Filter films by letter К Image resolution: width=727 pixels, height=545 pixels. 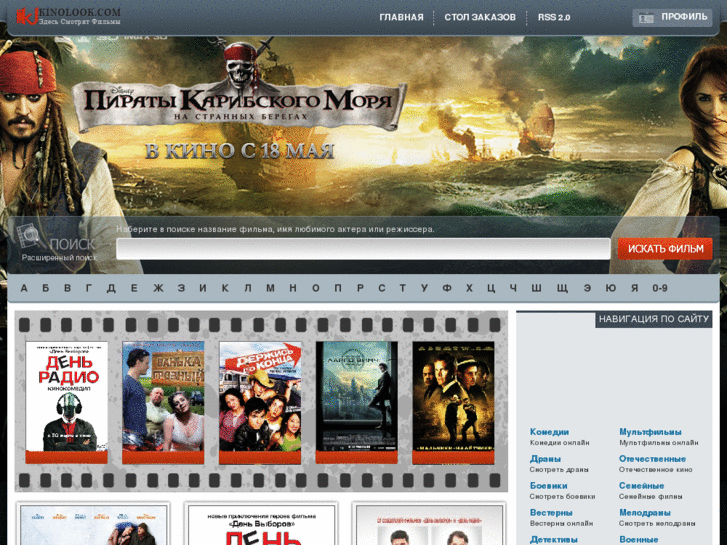point(225,289)
